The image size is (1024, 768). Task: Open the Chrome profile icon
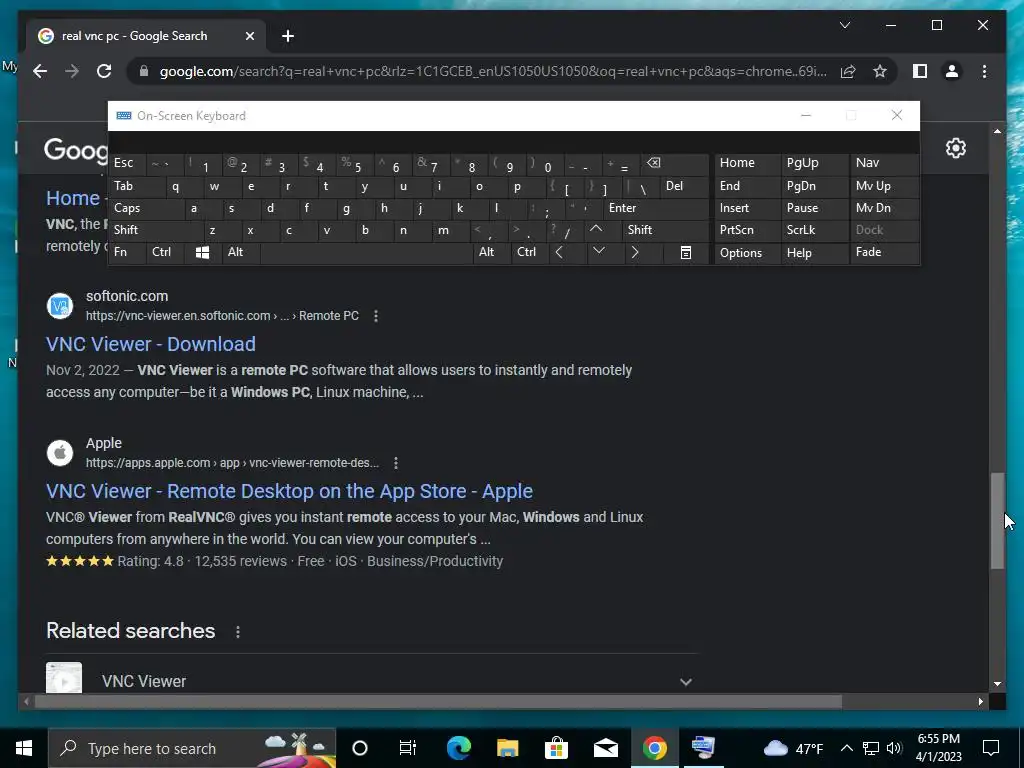(952, 71)
